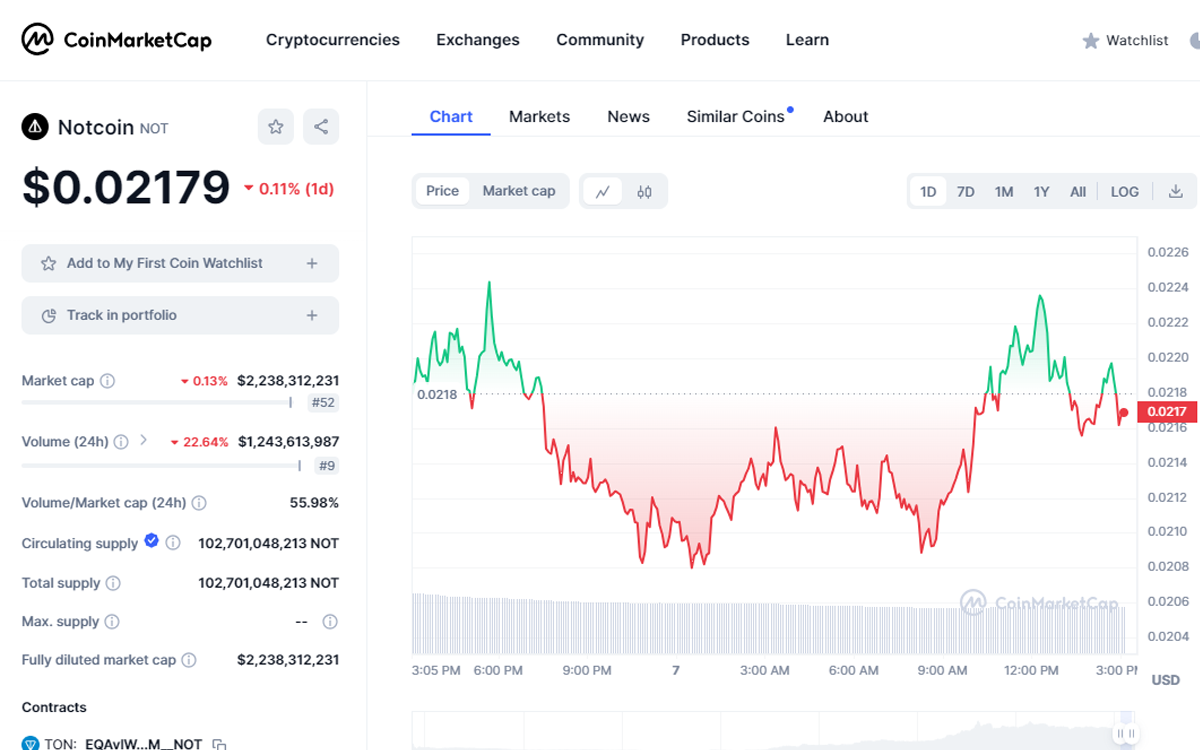Click Track in portfolio button

pyautogui.click(x=180, y=315)
